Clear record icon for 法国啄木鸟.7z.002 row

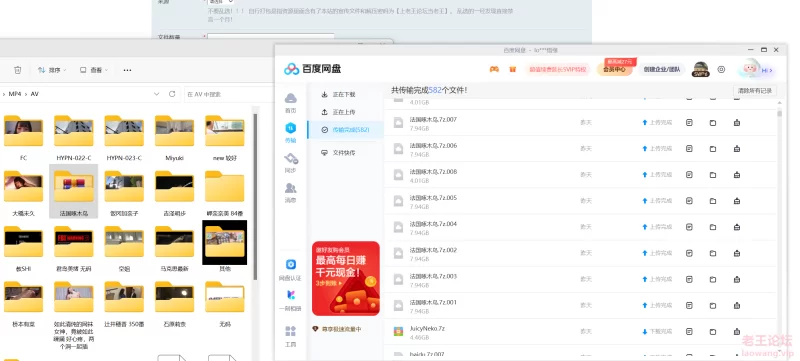point(737,253)
